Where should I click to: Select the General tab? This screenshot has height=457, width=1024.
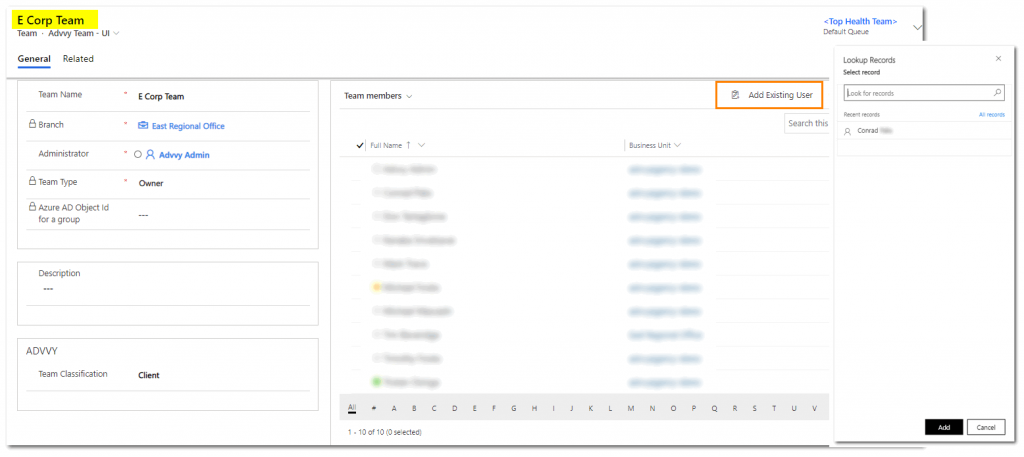pos(34,59)
